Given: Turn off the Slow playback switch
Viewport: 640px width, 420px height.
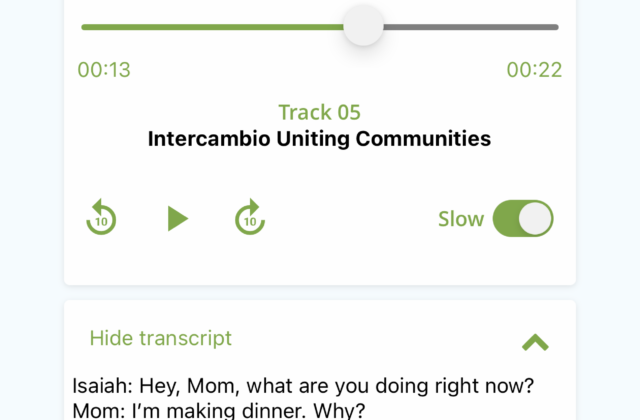Looking at the screenshot, I should tap(522, 218).
